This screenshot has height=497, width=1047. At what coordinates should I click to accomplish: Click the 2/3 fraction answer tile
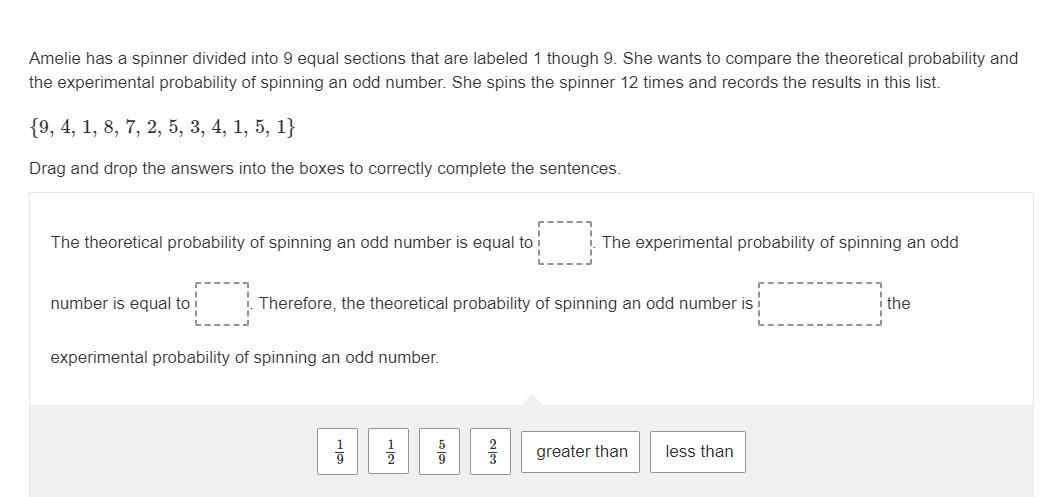click(492, 451)
